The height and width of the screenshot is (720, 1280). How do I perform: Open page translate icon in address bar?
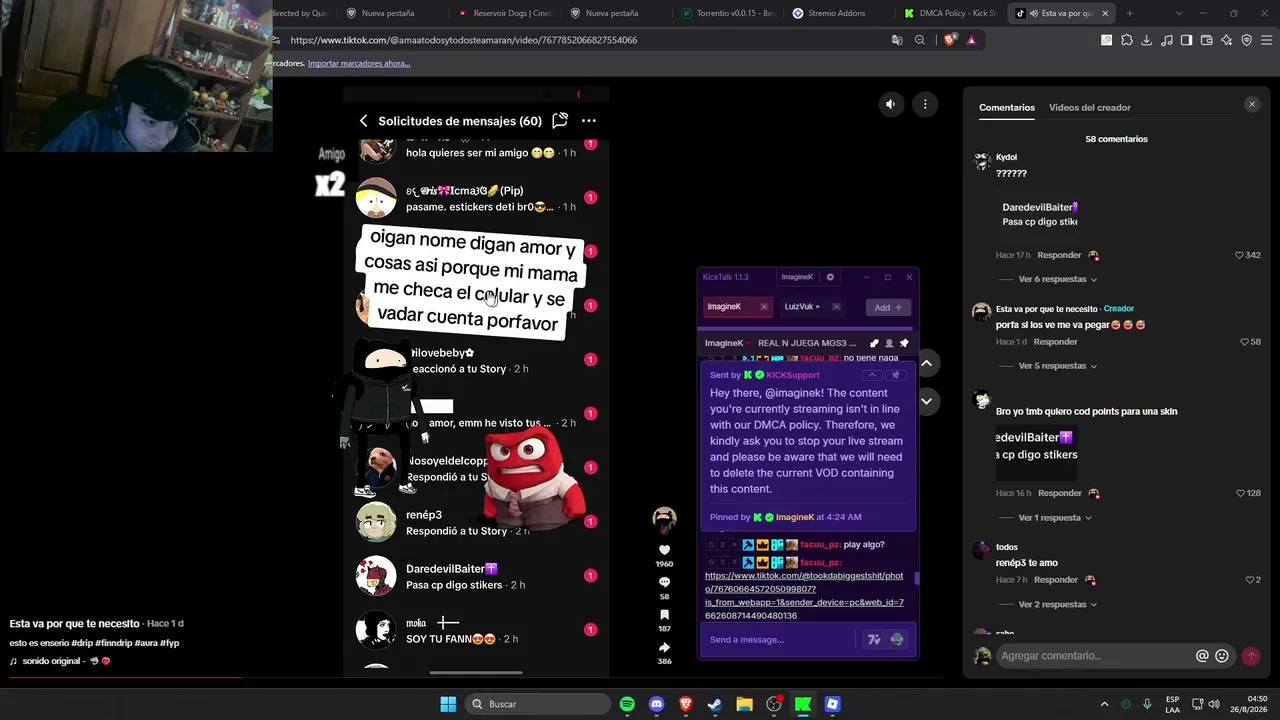click(897, 40)
